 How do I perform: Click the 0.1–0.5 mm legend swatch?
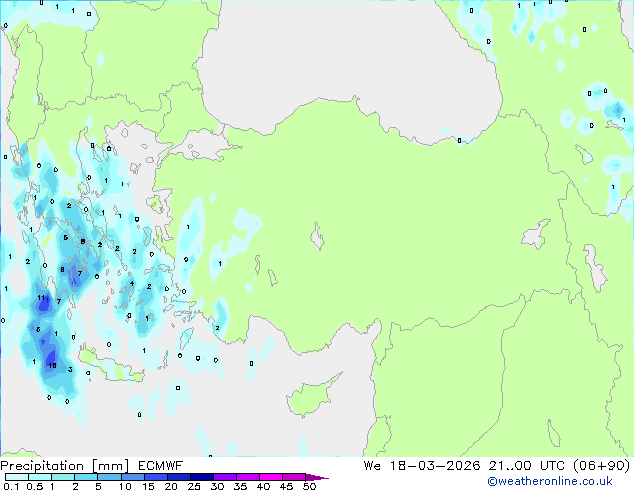coord(17,477)
